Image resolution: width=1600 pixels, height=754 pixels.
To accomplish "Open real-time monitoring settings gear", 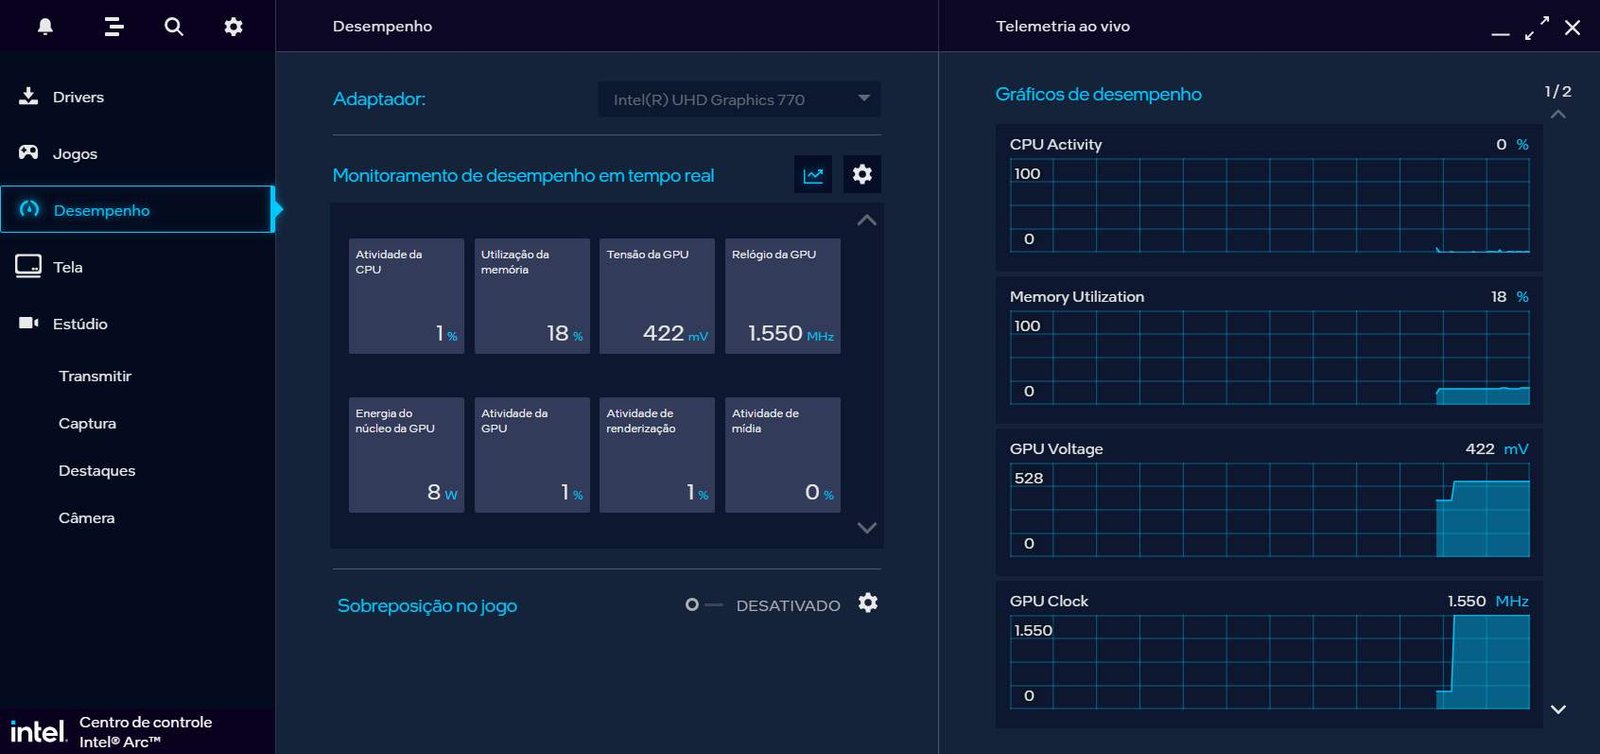I will tap(862, 175).
